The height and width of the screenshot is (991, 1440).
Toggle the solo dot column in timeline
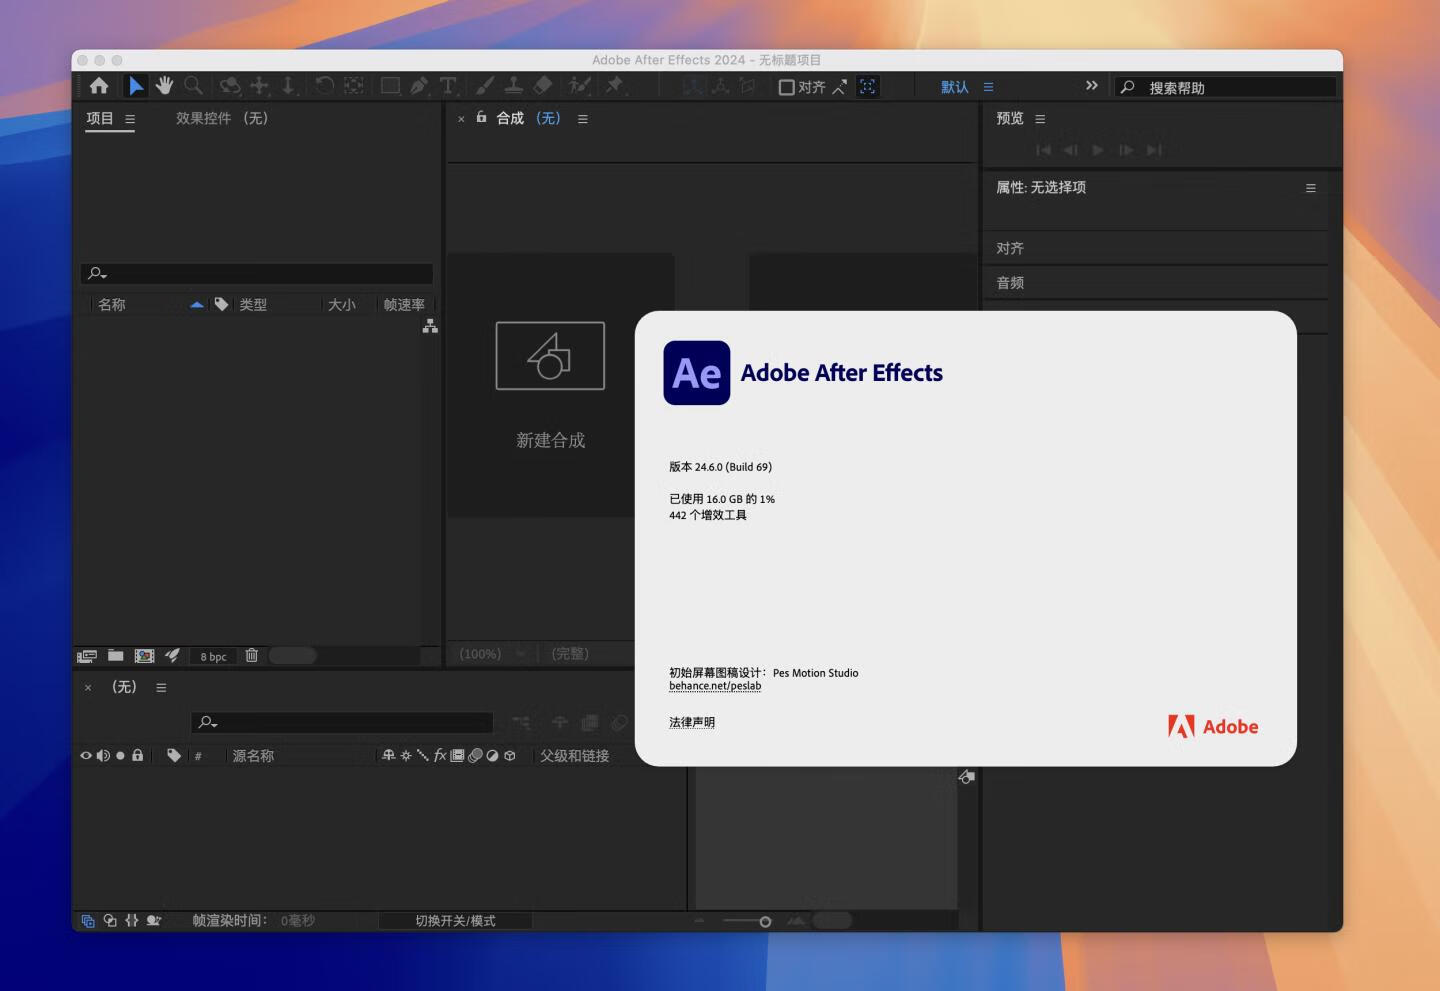tap(120, 755)
